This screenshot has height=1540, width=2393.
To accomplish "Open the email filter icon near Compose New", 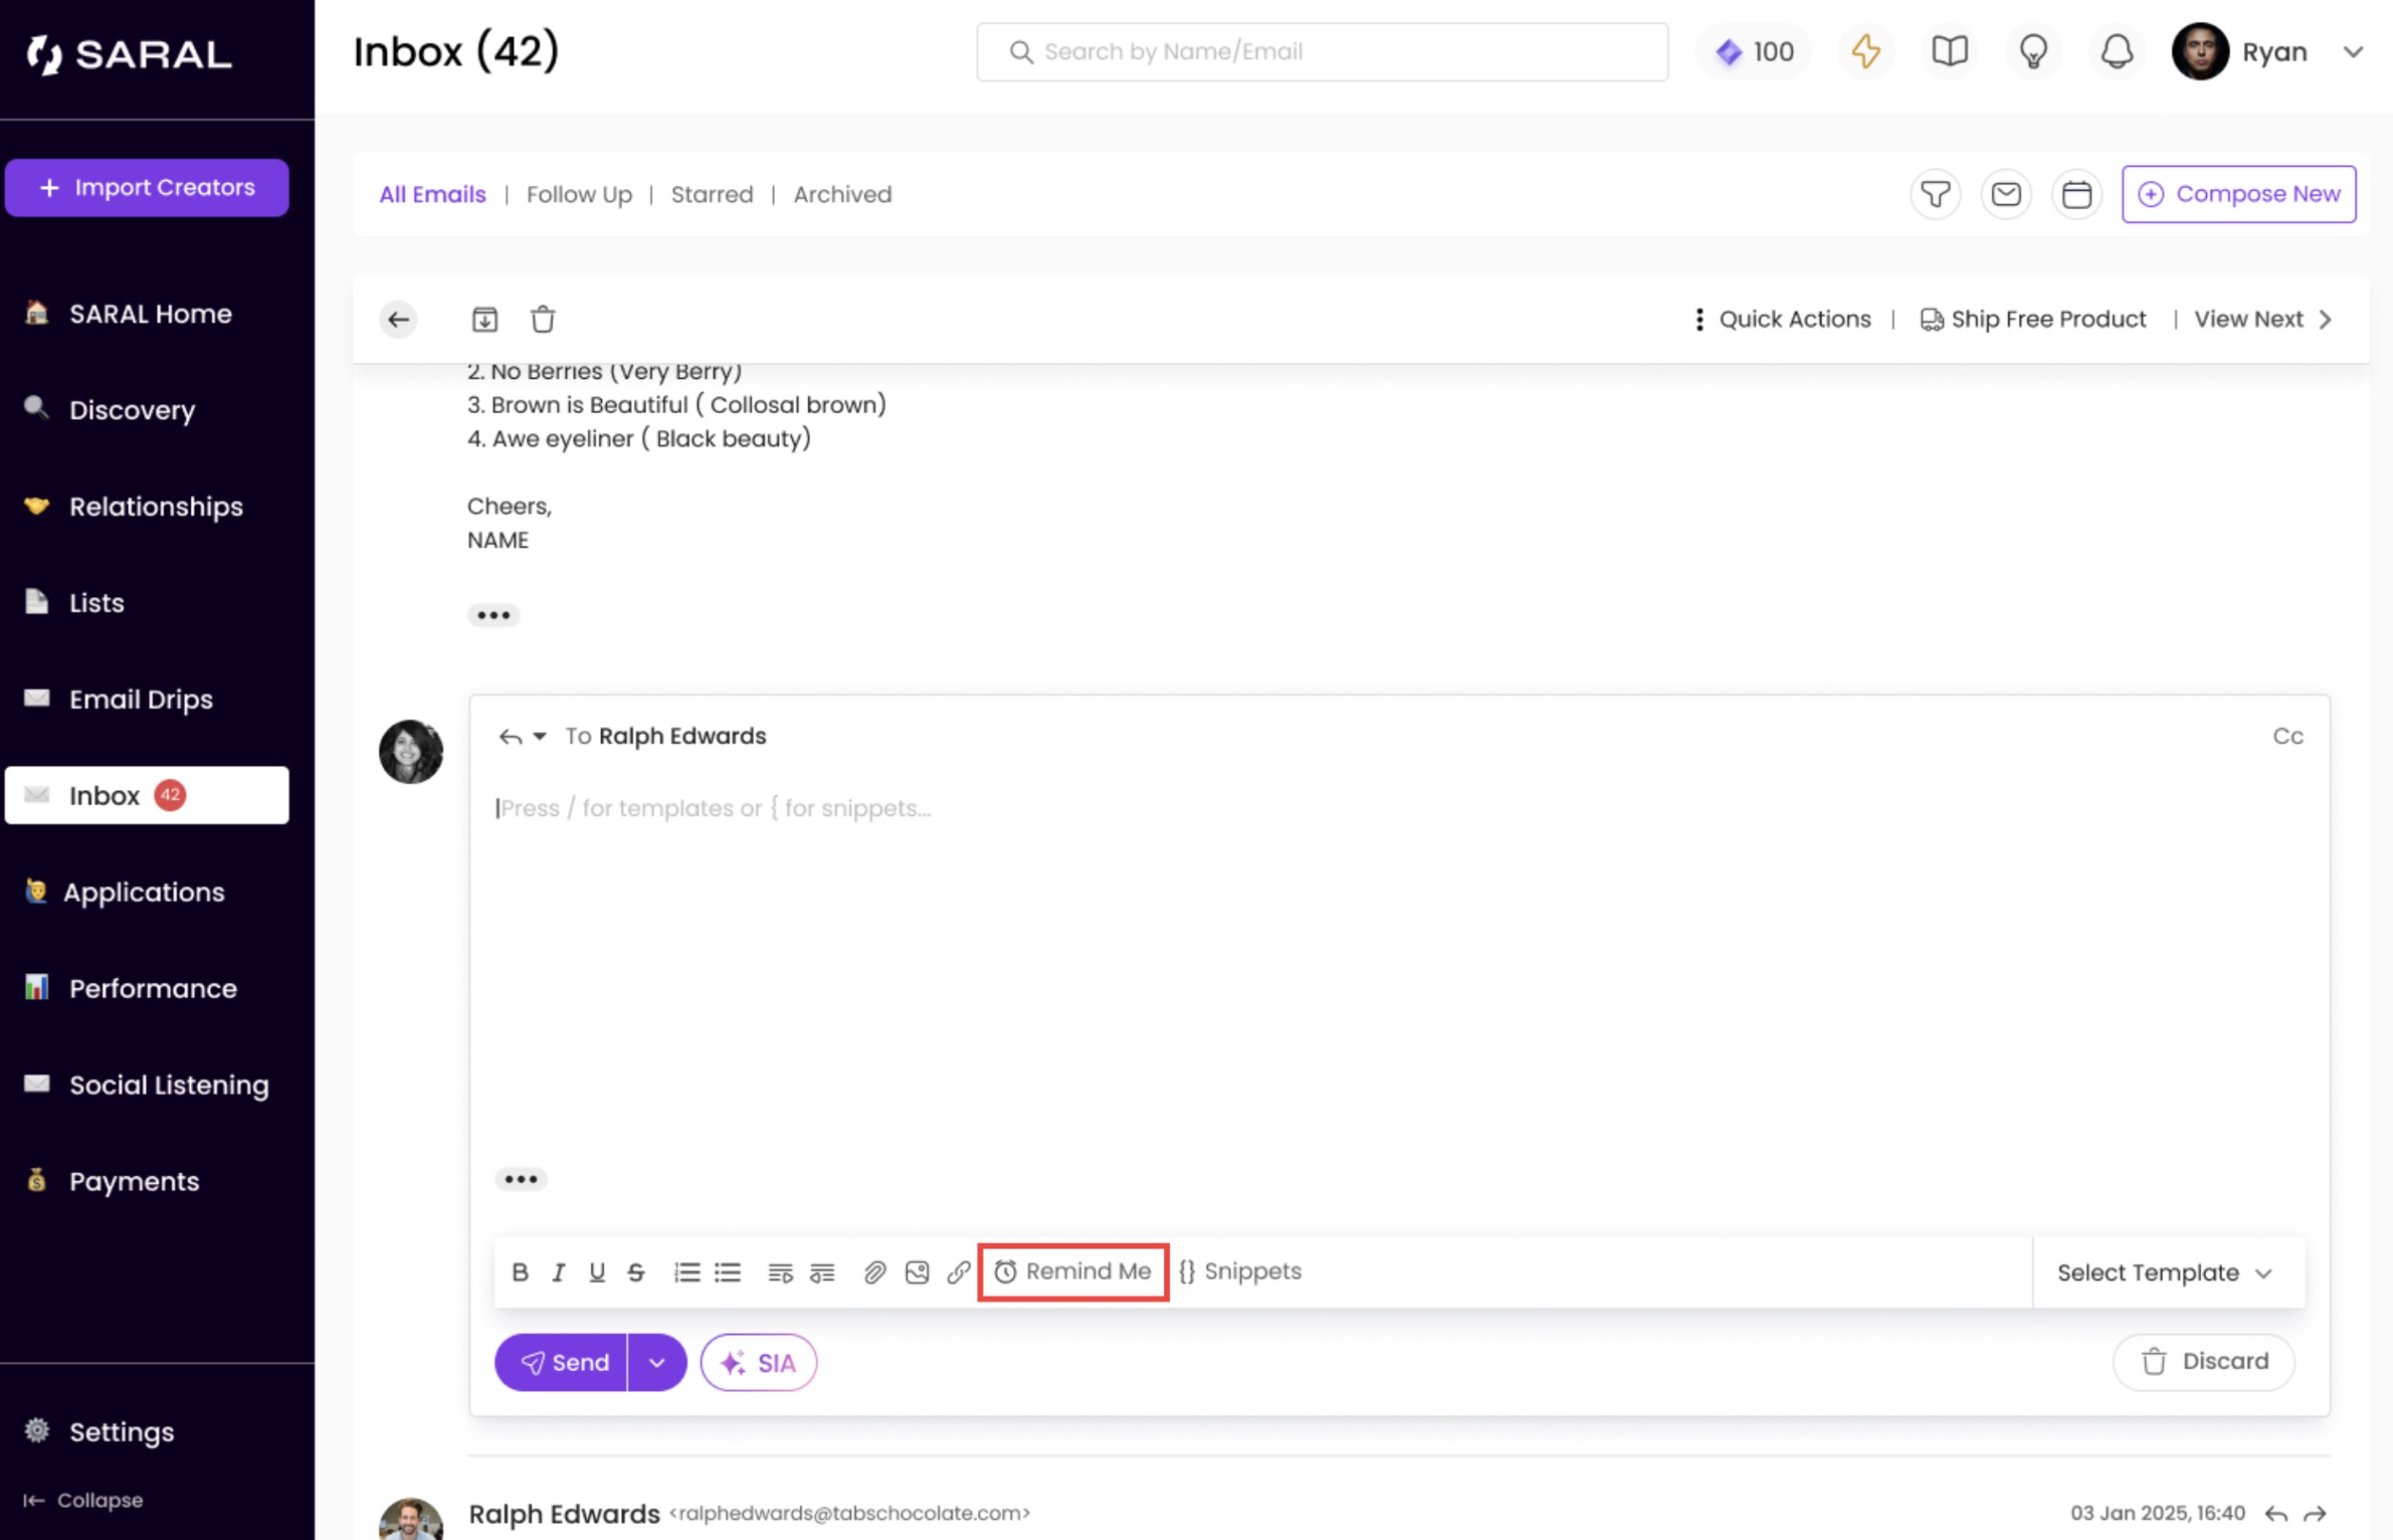I will click(x=1935, y=194).
